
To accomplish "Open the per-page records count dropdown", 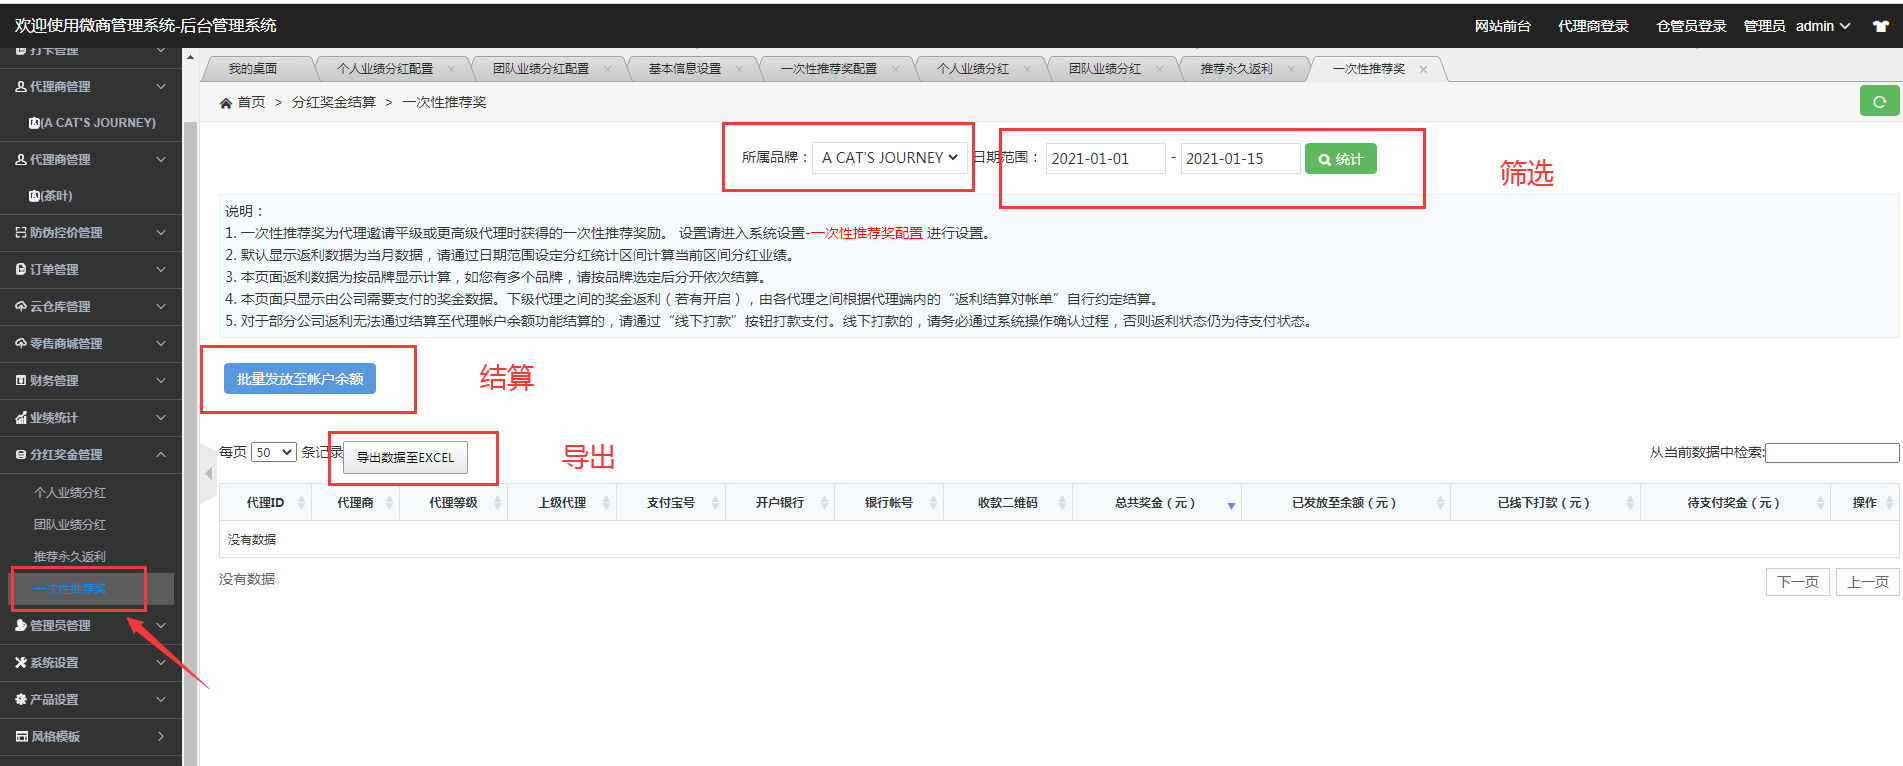I will pos(274,452).
